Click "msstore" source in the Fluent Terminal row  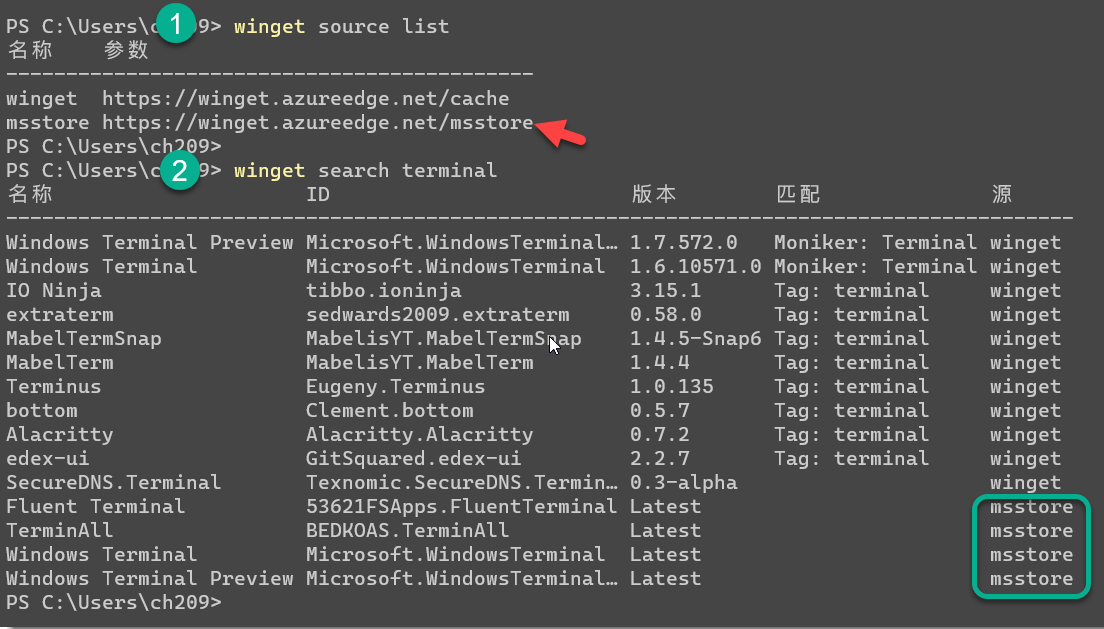pos(1031,506)
